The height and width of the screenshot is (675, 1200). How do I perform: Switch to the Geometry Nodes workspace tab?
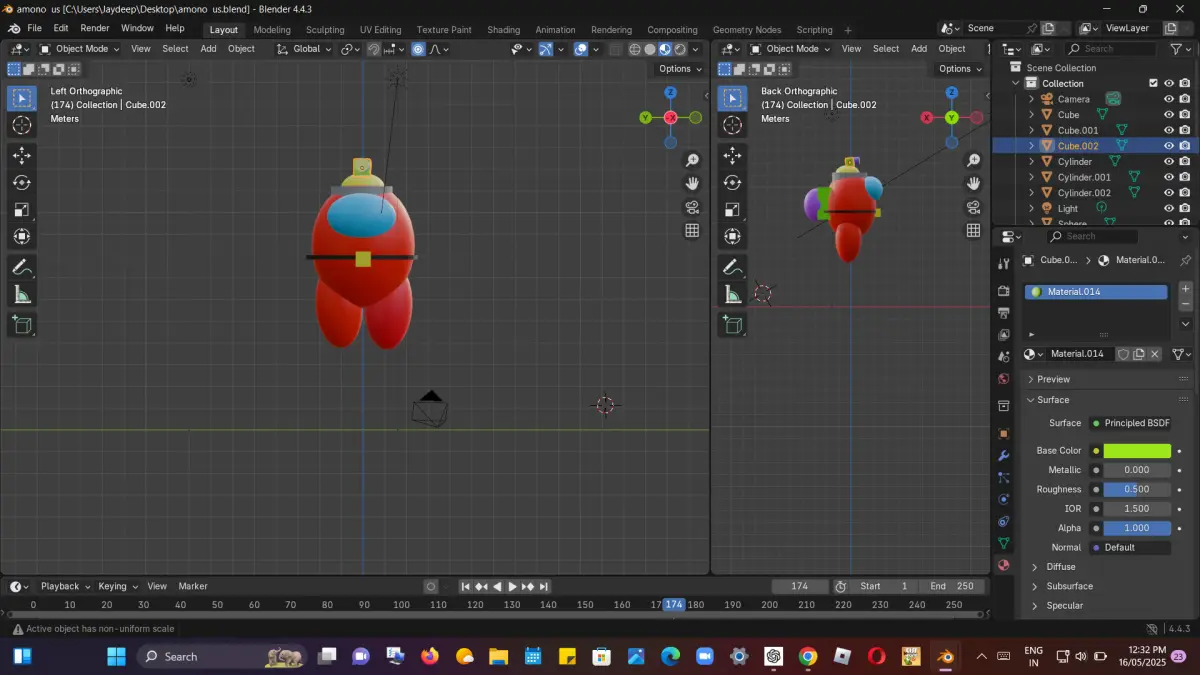[746, 30]
